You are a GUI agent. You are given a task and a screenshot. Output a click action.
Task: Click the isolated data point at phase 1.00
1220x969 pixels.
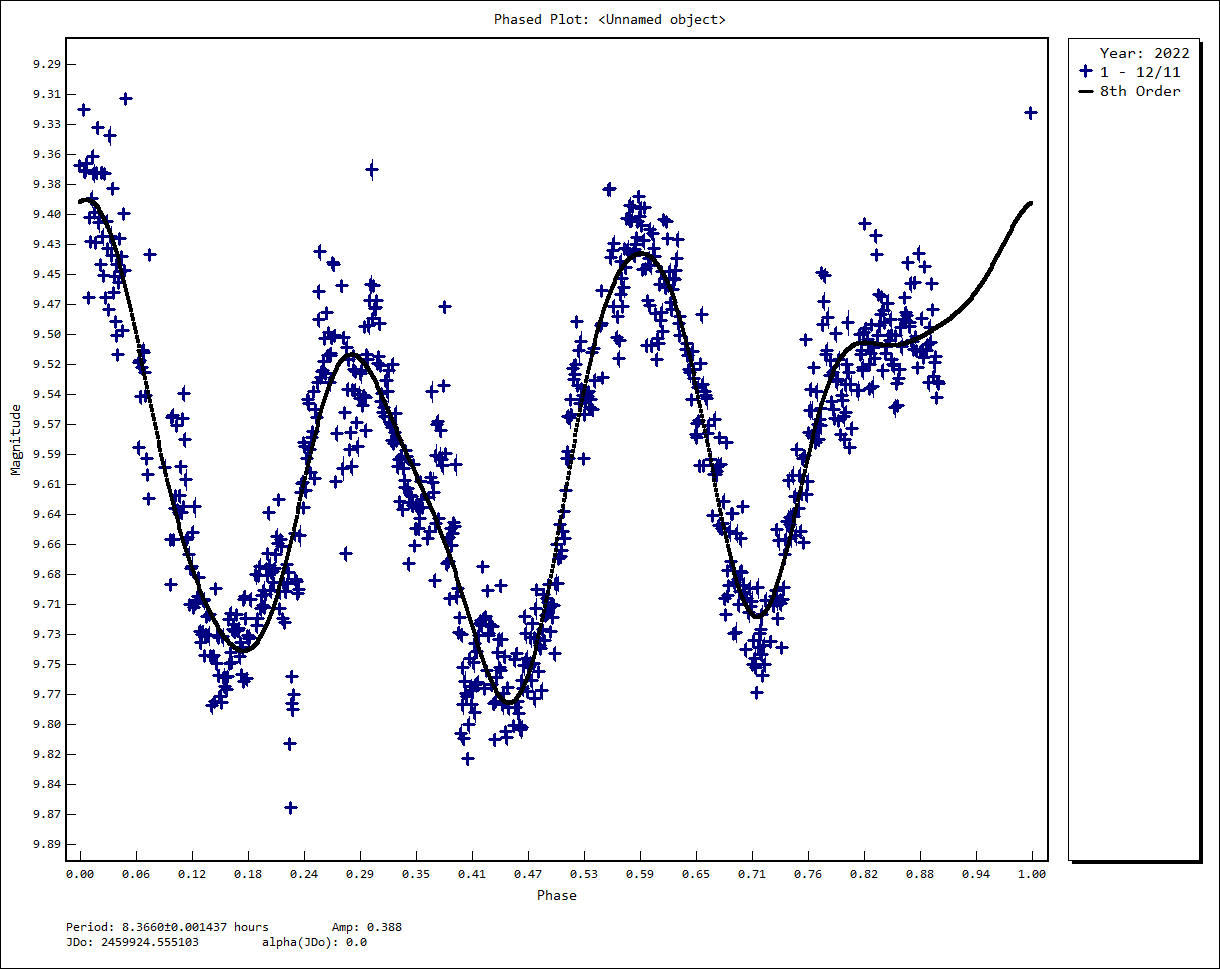pyautogui.click(x=1030, y=113)
